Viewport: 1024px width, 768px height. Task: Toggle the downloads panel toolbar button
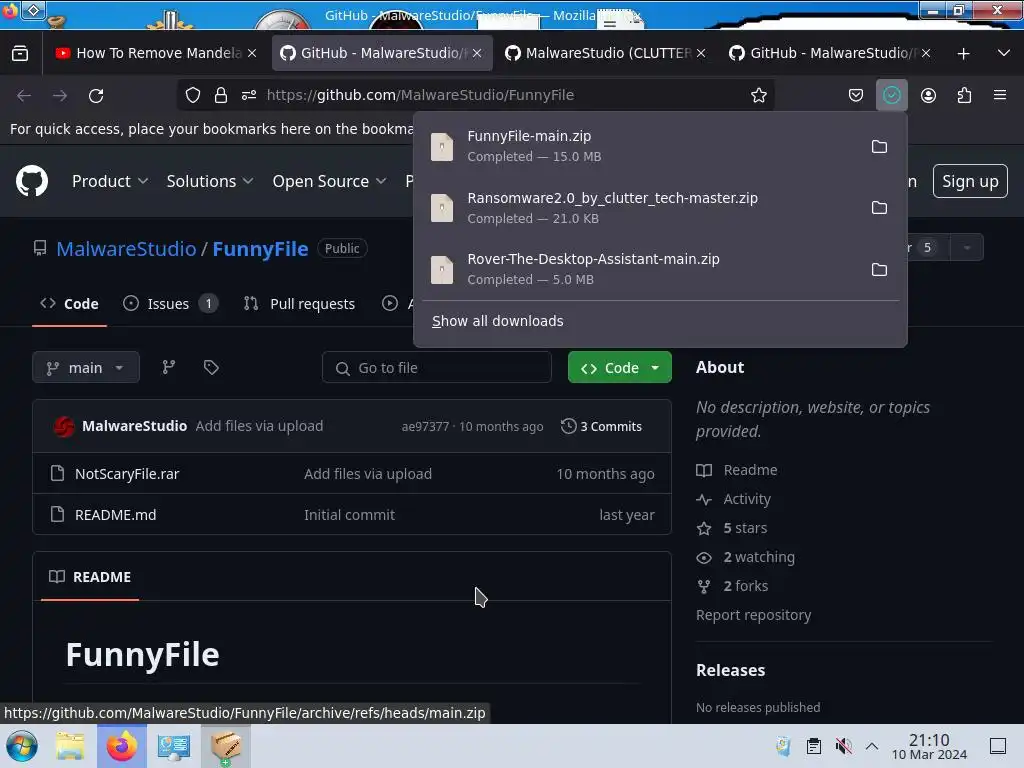click(891, 95)
